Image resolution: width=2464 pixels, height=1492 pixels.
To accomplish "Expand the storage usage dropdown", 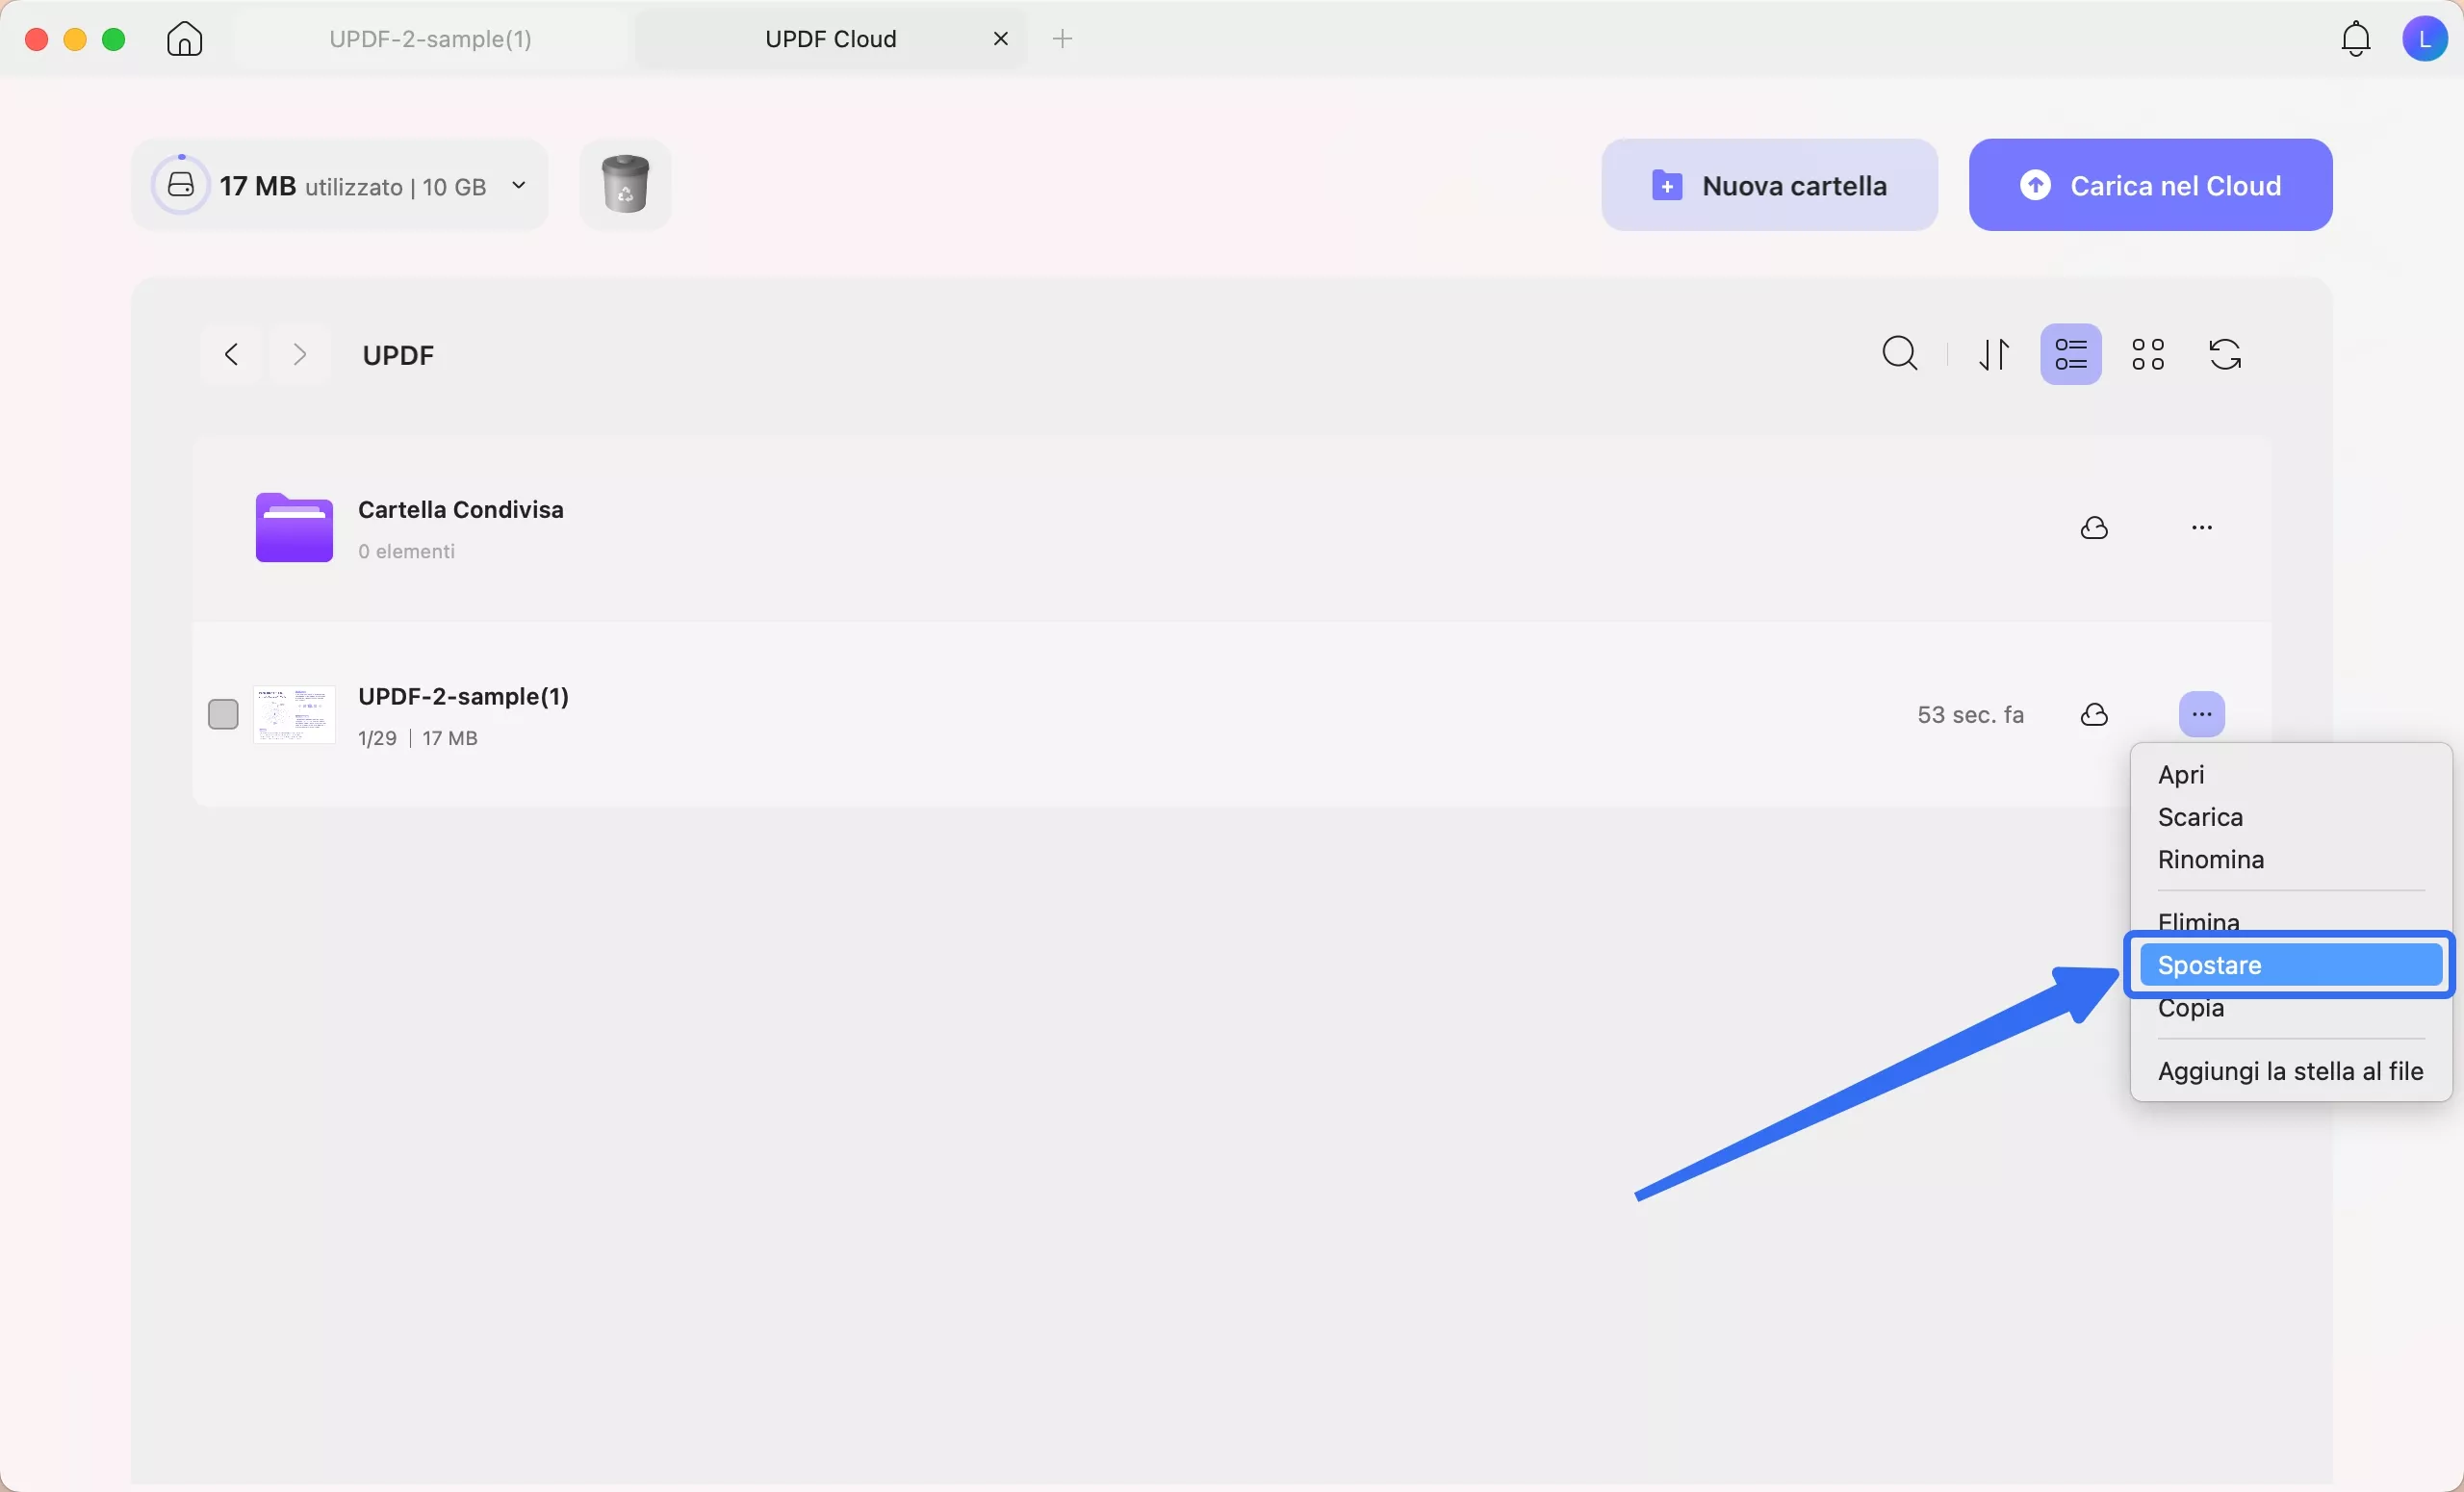I will point(518,185).
